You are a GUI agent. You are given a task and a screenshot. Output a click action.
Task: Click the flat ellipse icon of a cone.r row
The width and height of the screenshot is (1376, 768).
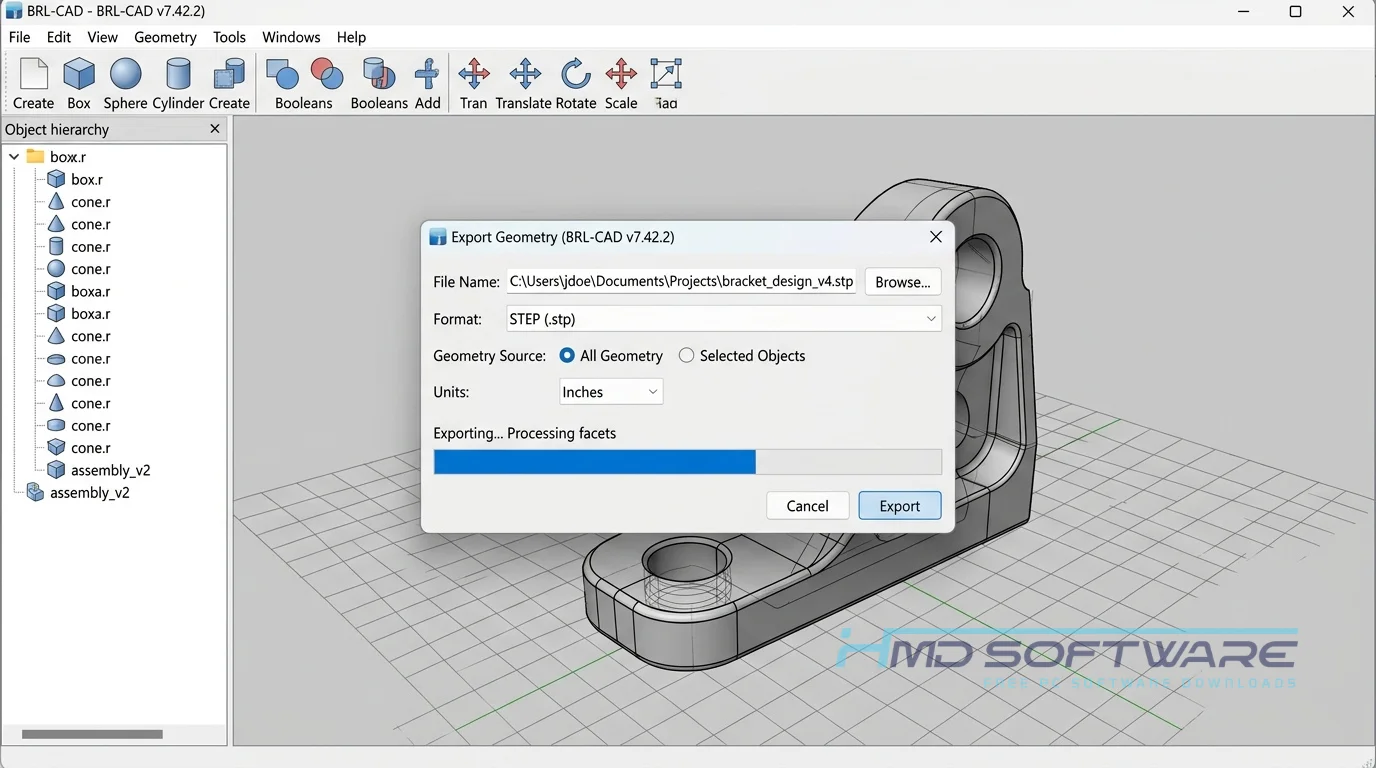(x=56, y=358)
